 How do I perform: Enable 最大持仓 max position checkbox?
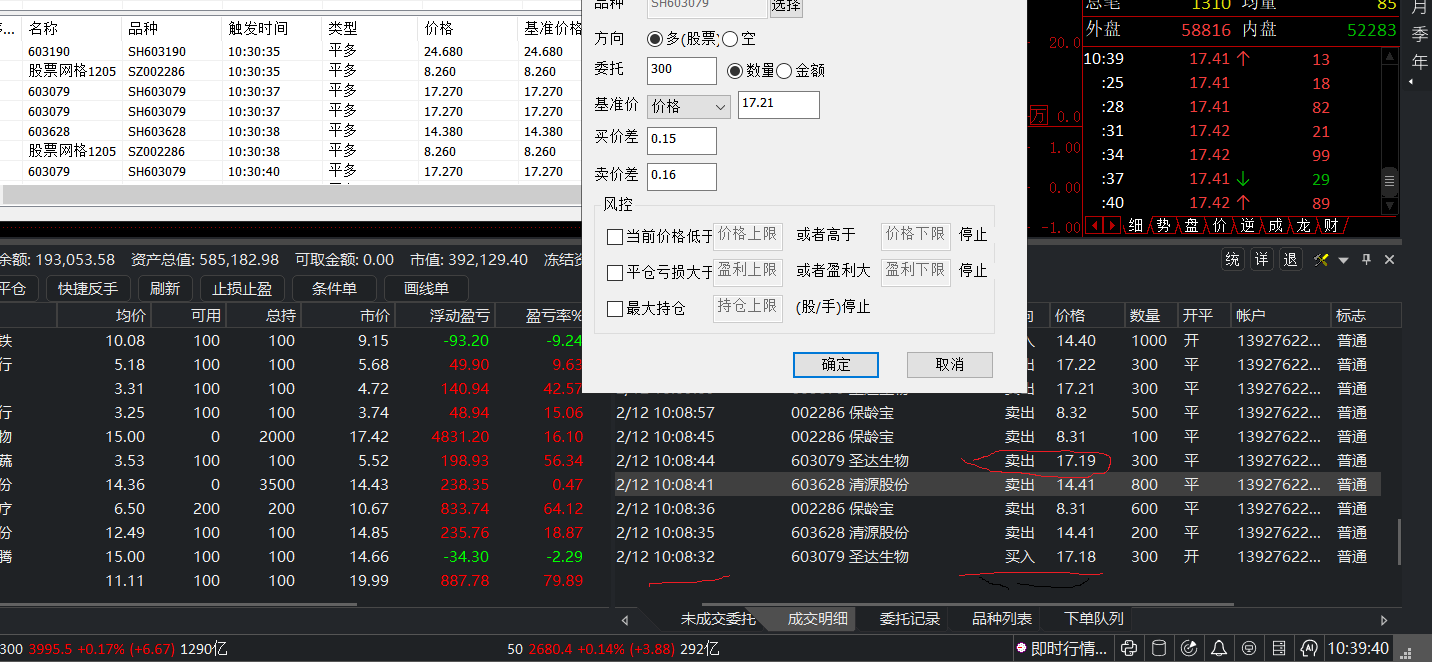click(615, 308)
